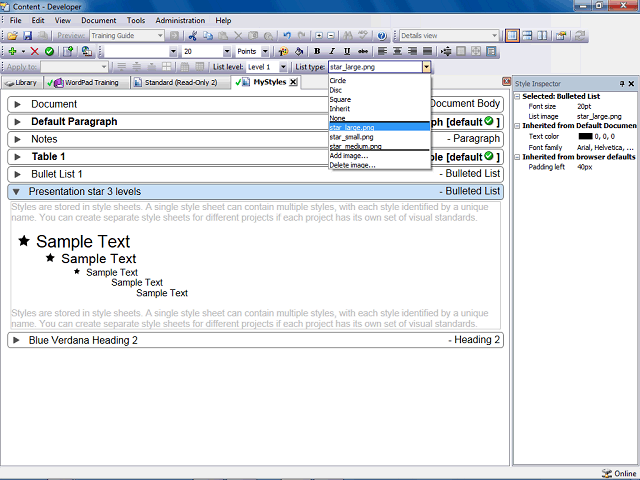The width and height of the screenshot is (640, 480).
Task: Click the Copy icon in top toolbar
Action: coord(208,36)
